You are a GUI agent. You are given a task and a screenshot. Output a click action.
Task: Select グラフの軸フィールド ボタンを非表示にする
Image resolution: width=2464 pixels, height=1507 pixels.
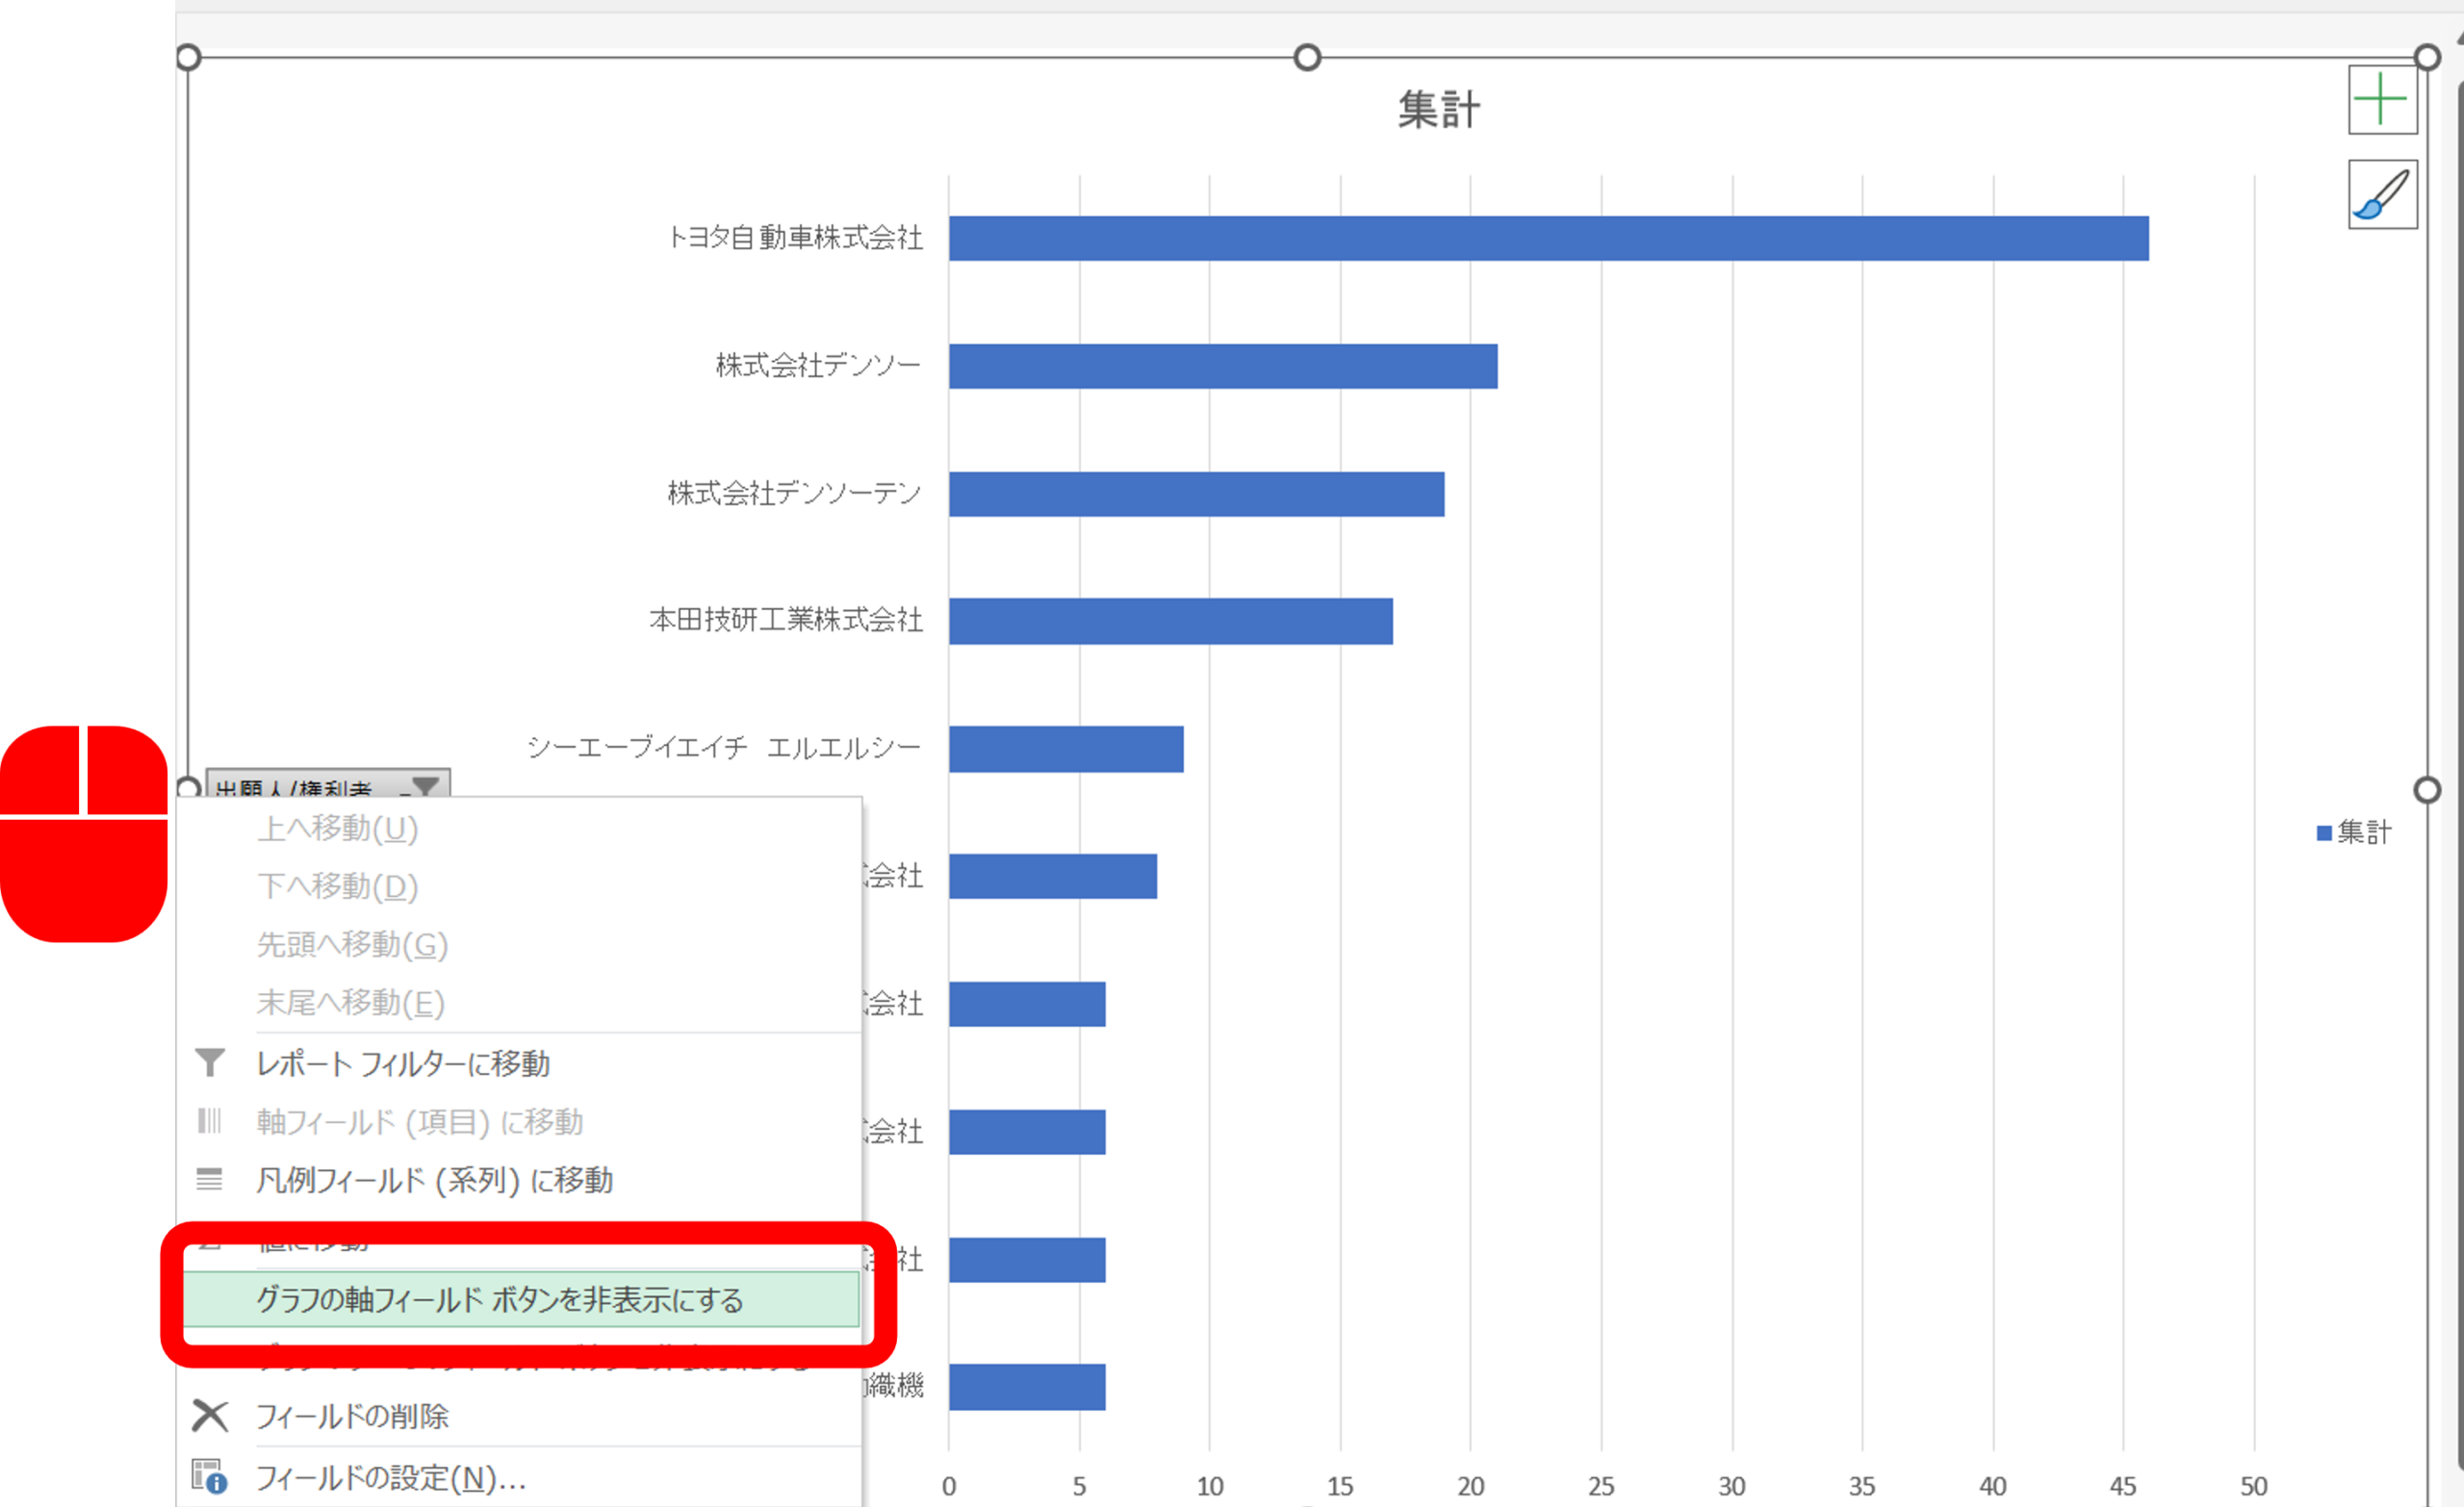point(500,1299)
